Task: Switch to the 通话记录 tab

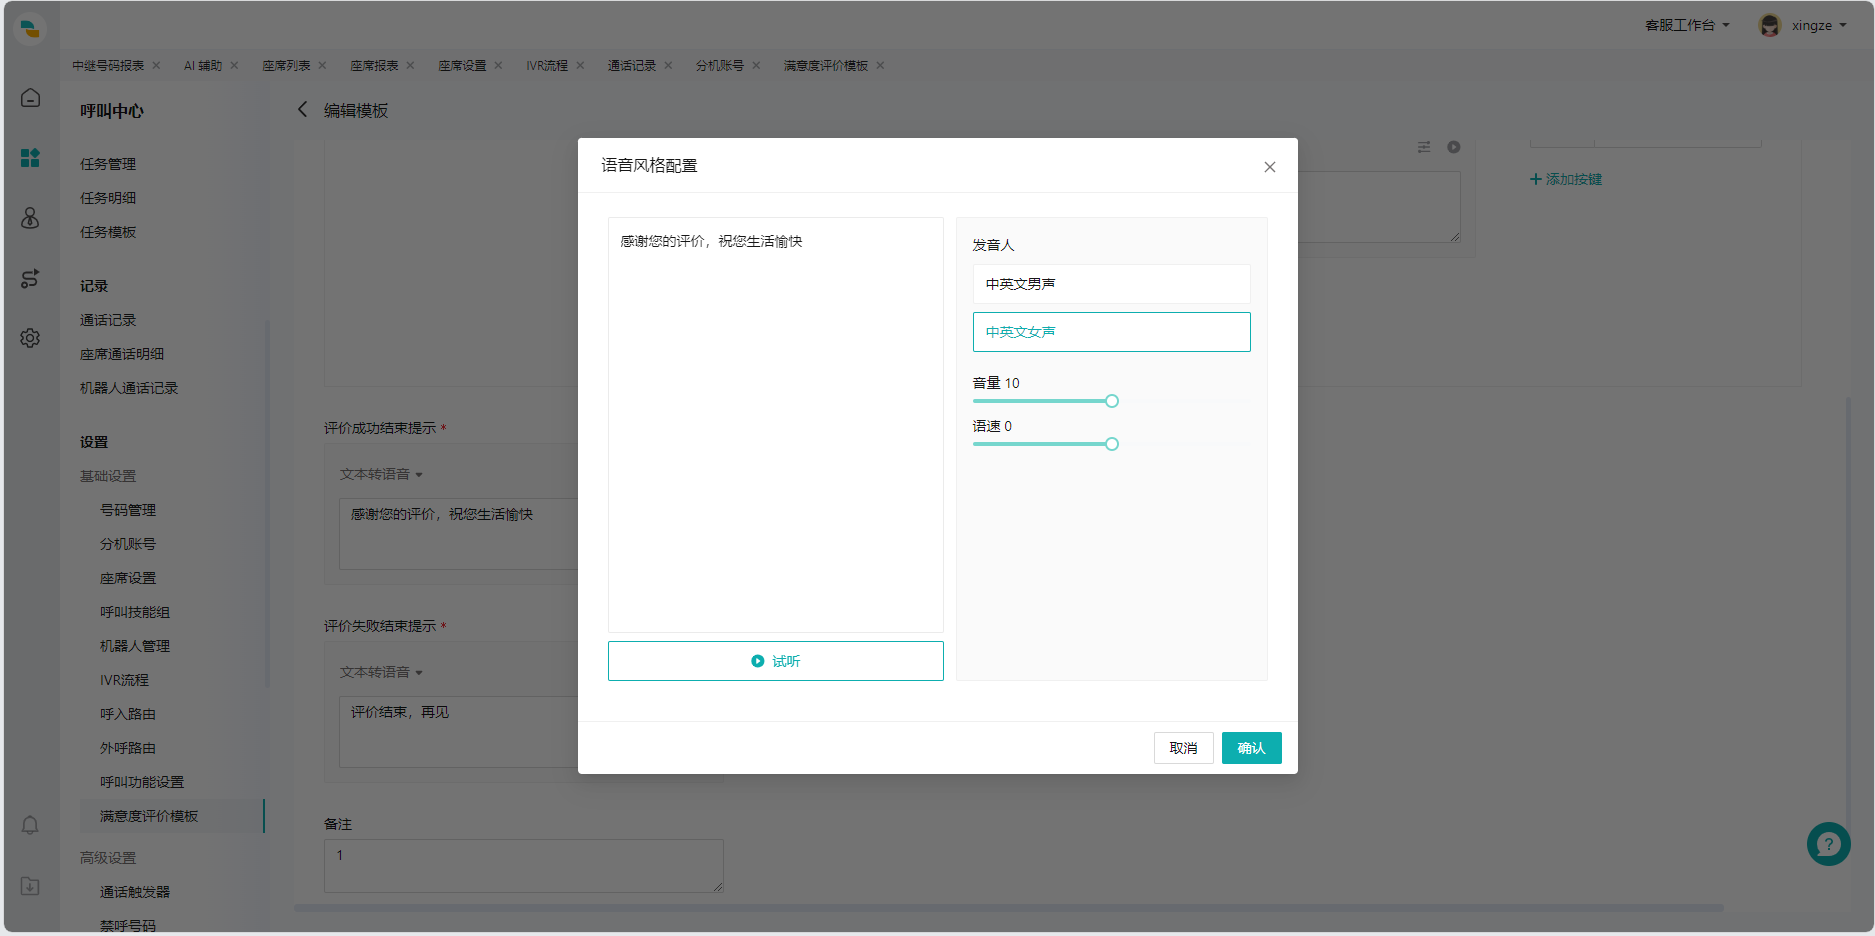Action: point(632,66)
